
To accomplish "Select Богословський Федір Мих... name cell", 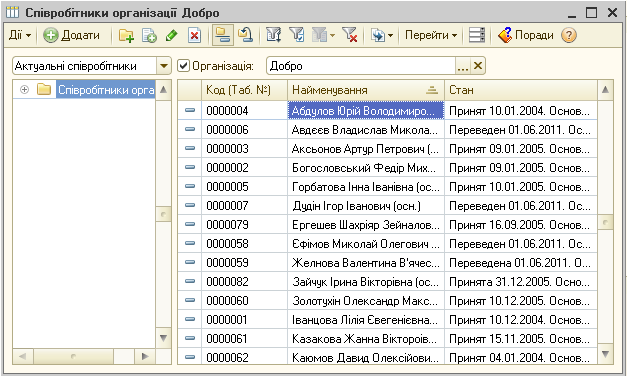I will point(365,167).
